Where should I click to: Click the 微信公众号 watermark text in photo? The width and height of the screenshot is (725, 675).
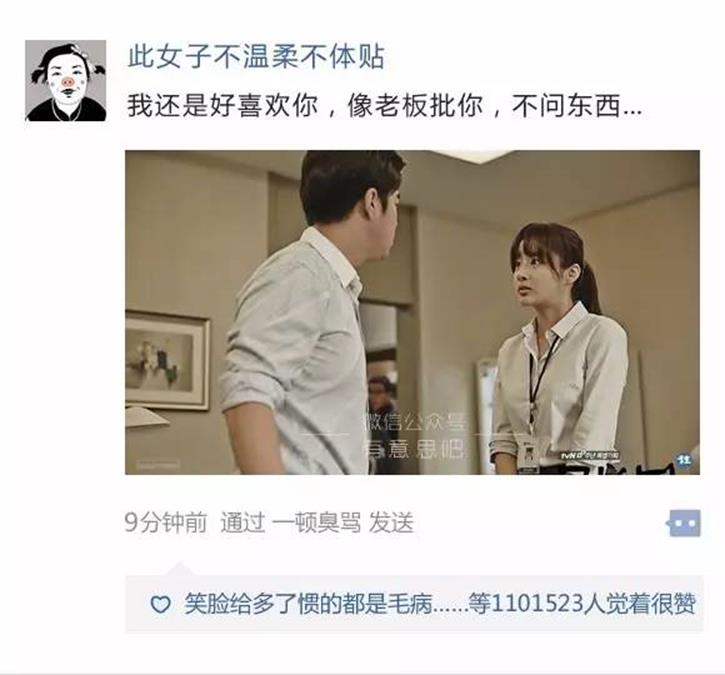[x=415, y=422]
